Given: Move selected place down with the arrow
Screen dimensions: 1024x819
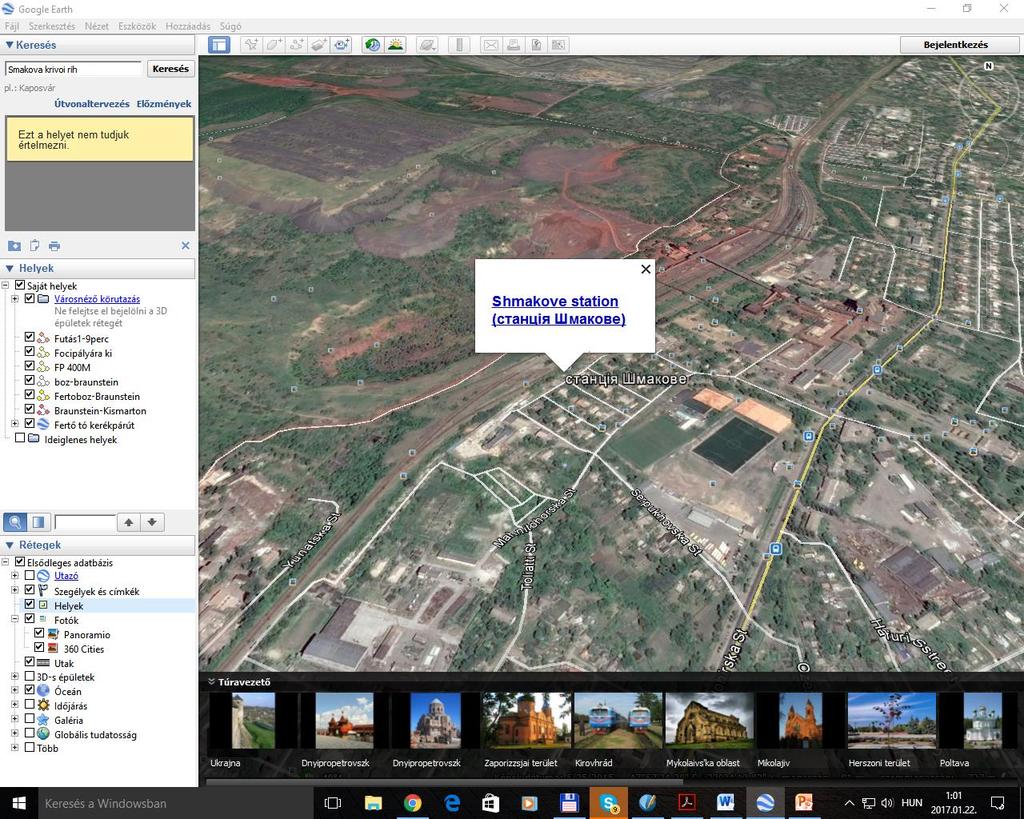Looking at the screenshot, I should (152, 522).
